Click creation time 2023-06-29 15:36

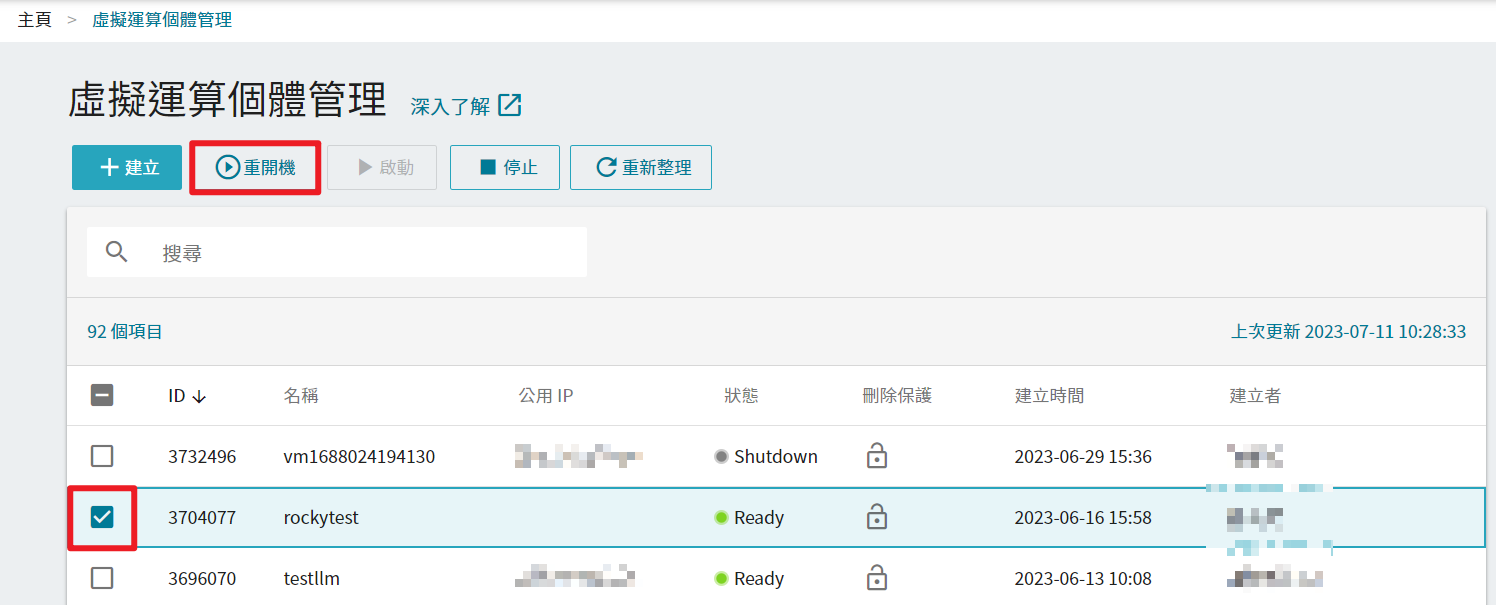pyautogui.click(x=1083, y=457)
